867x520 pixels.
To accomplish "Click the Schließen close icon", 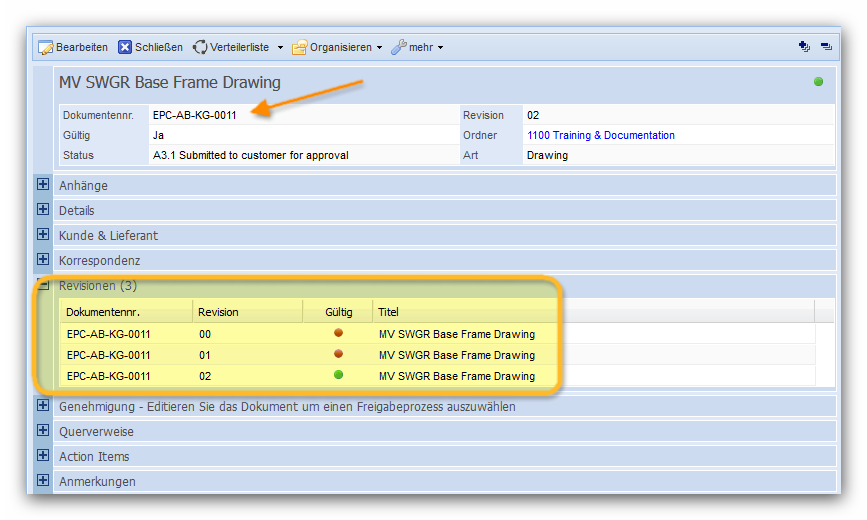I will [x=125, y=47].
